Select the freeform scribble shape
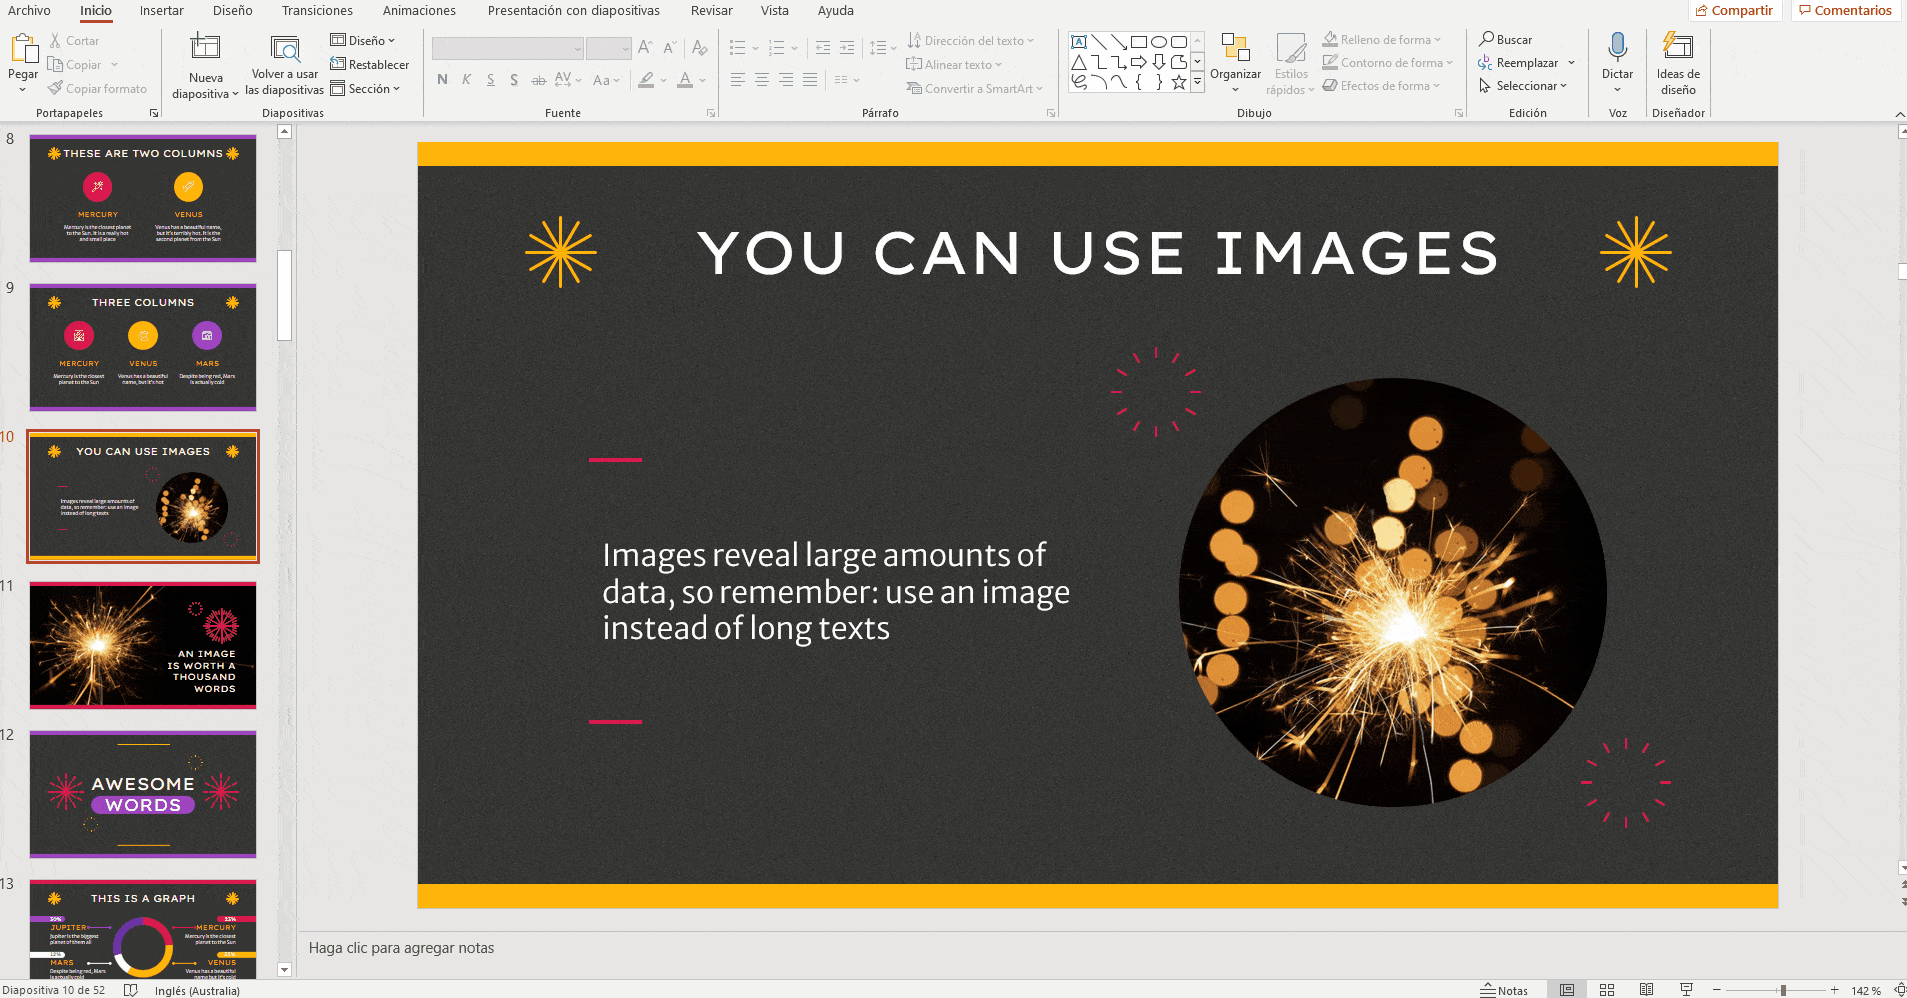The height and width of the screenshot is (998, 1907). point(1079,82)
